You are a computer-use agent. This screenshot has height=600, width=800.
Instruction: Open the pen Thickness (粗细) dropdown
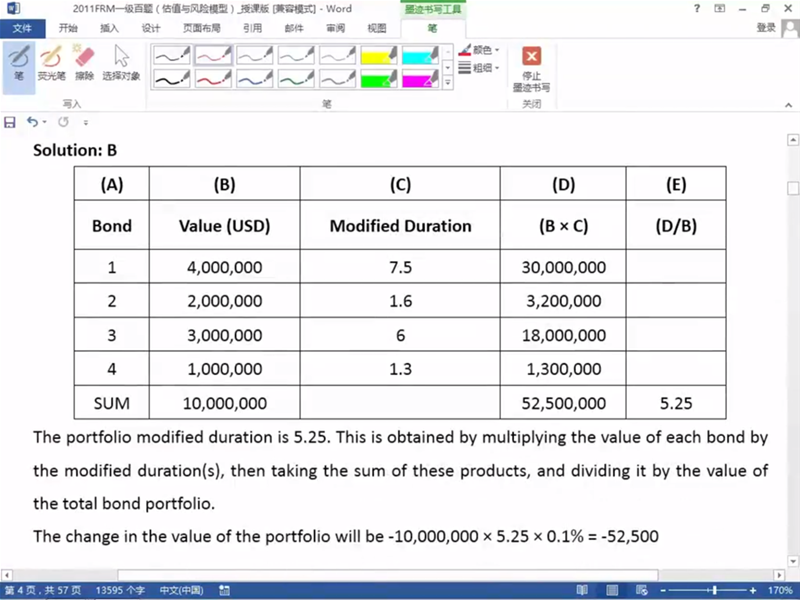coord(480,68)
